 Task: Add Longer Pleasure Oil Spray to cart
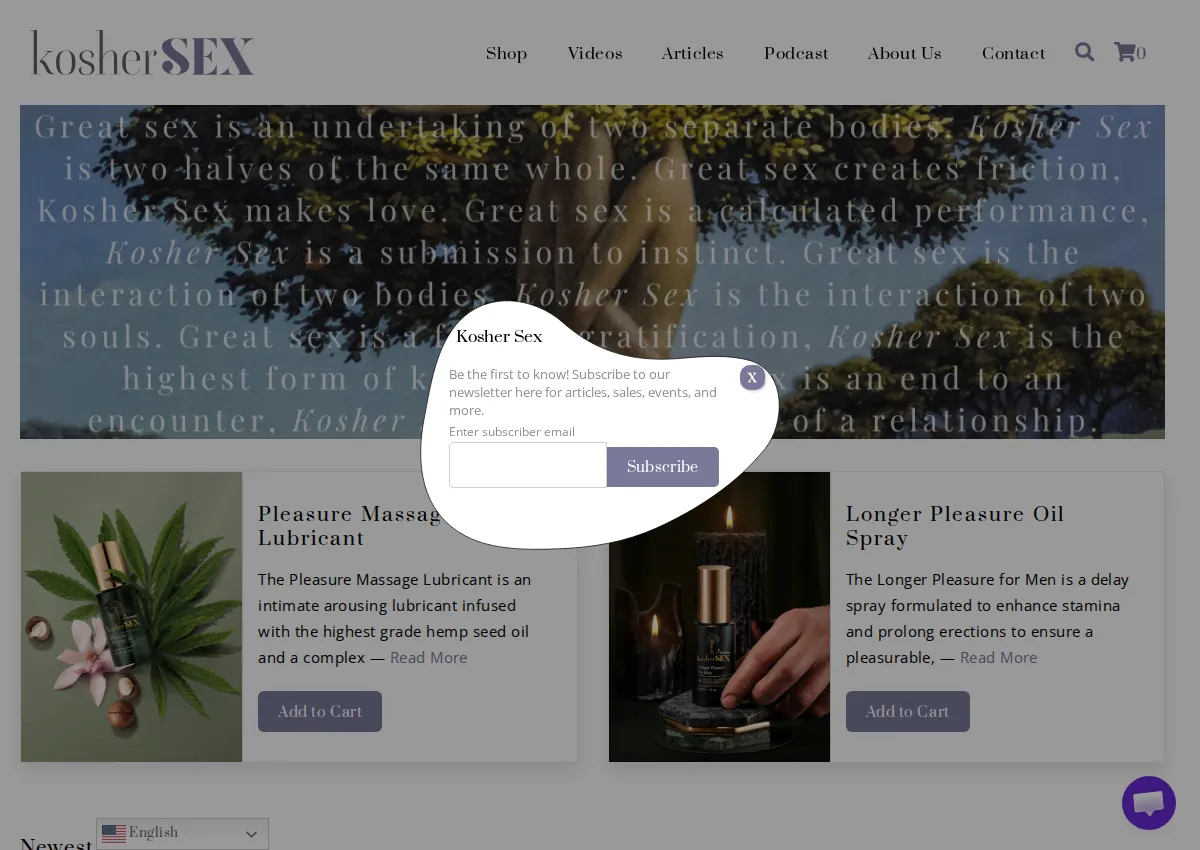[908, 712]
